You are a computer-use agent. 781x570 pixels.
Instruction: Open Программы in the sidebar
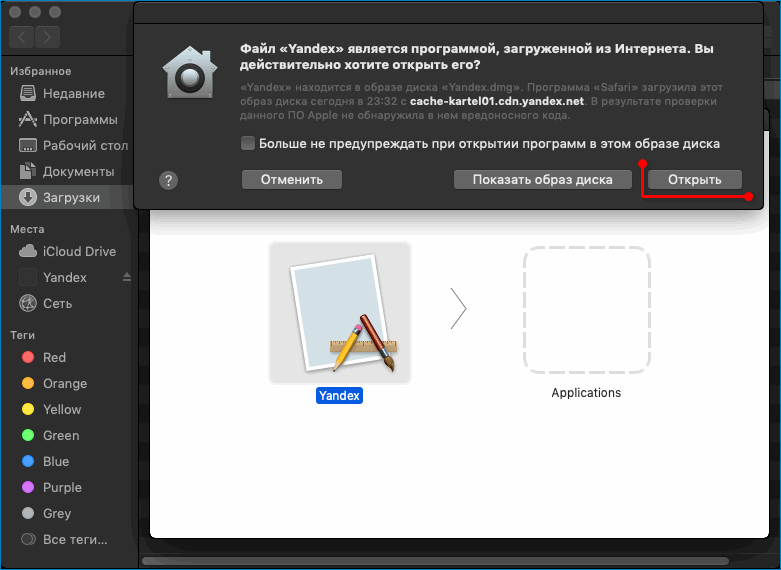pos(68,120)
